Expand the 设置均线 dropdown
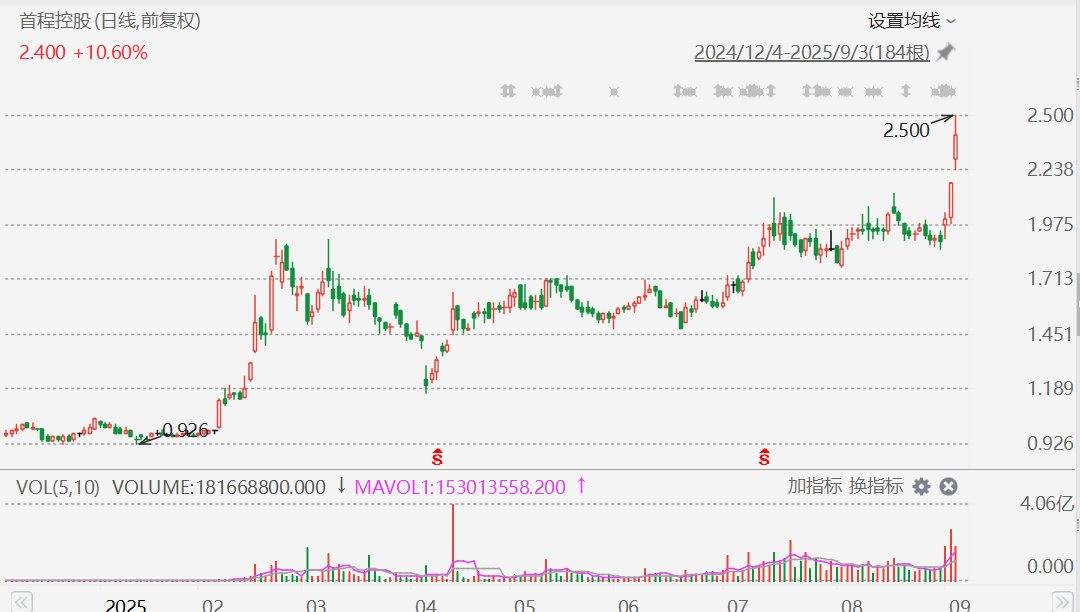Screen dimensions: 1080x612 pyautogui.click(x=912, y=20)
